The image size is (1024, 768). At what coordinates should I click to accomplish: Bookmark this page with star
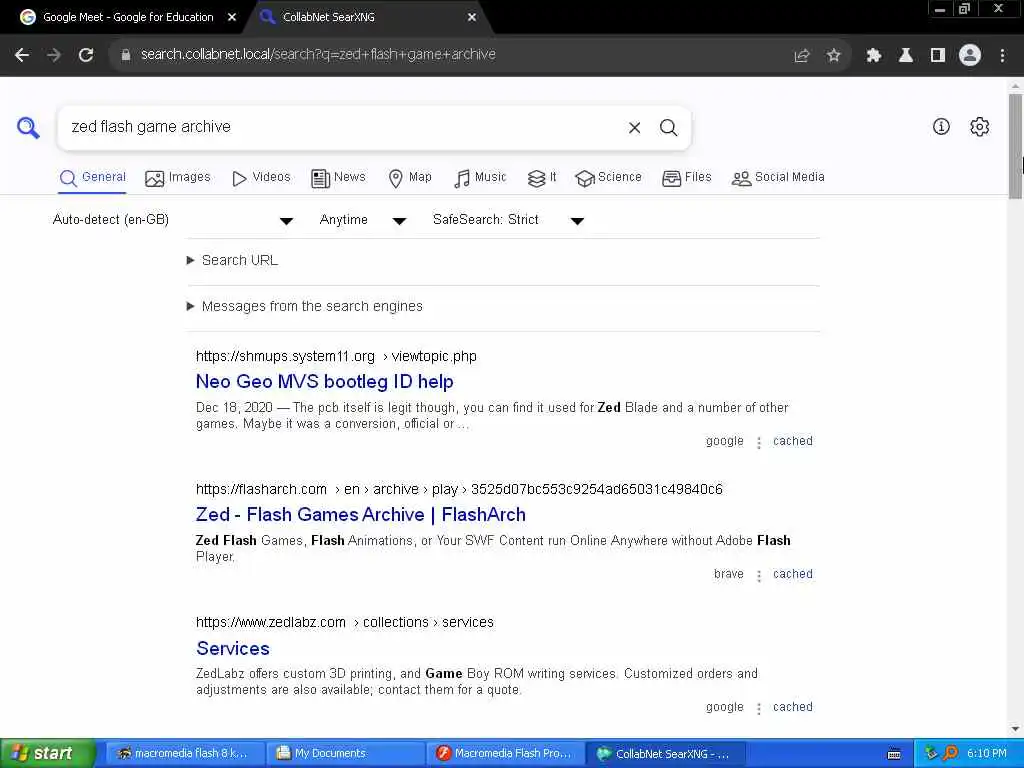[833, 56]
